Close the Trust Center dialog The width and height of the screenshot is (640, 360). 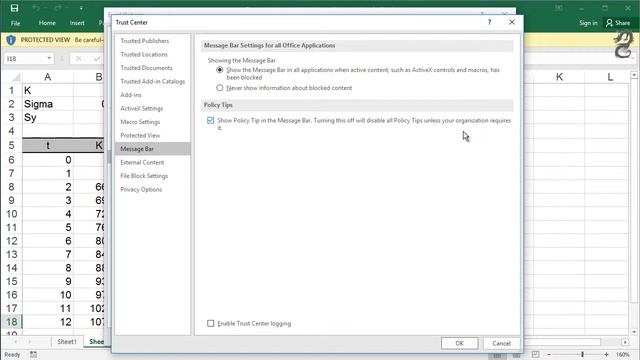(x=512, y=22)
